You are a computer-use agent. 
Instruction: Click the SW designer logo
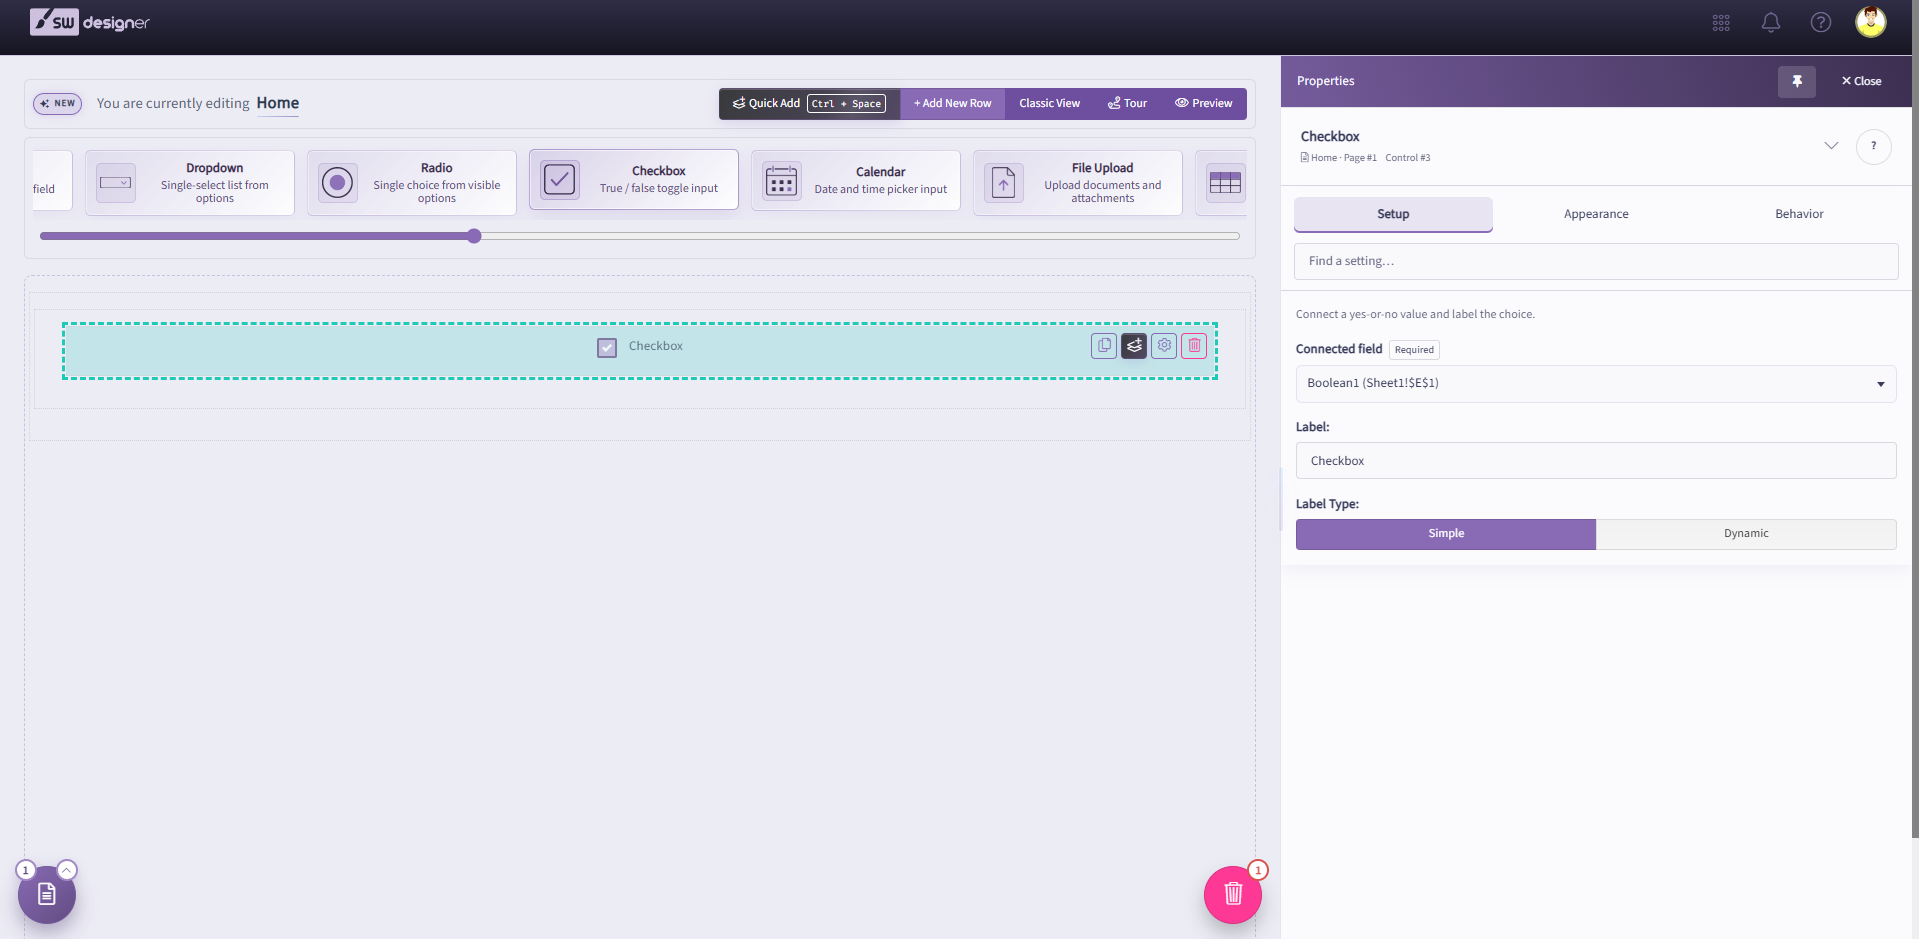[90, 22]
